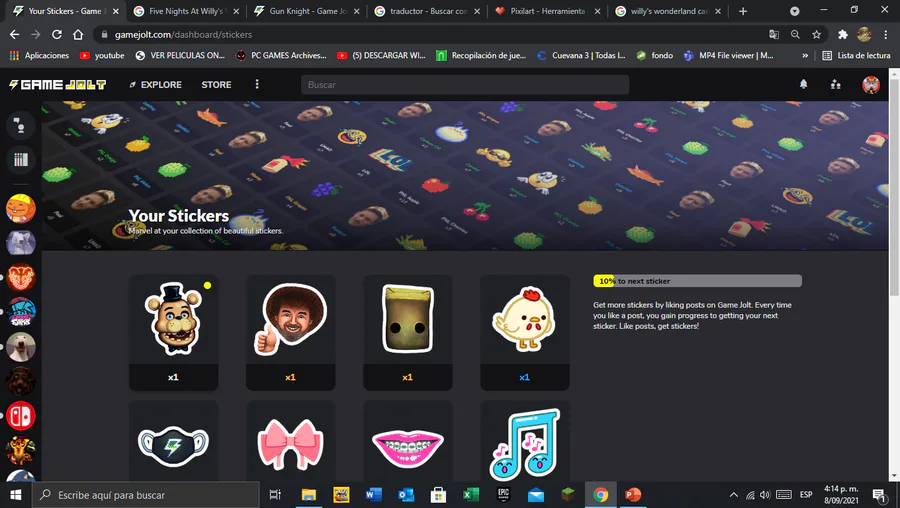Viewport: 900px width, 508px height.
Task: Open the youtube bookmark
Action: (102, 55)
